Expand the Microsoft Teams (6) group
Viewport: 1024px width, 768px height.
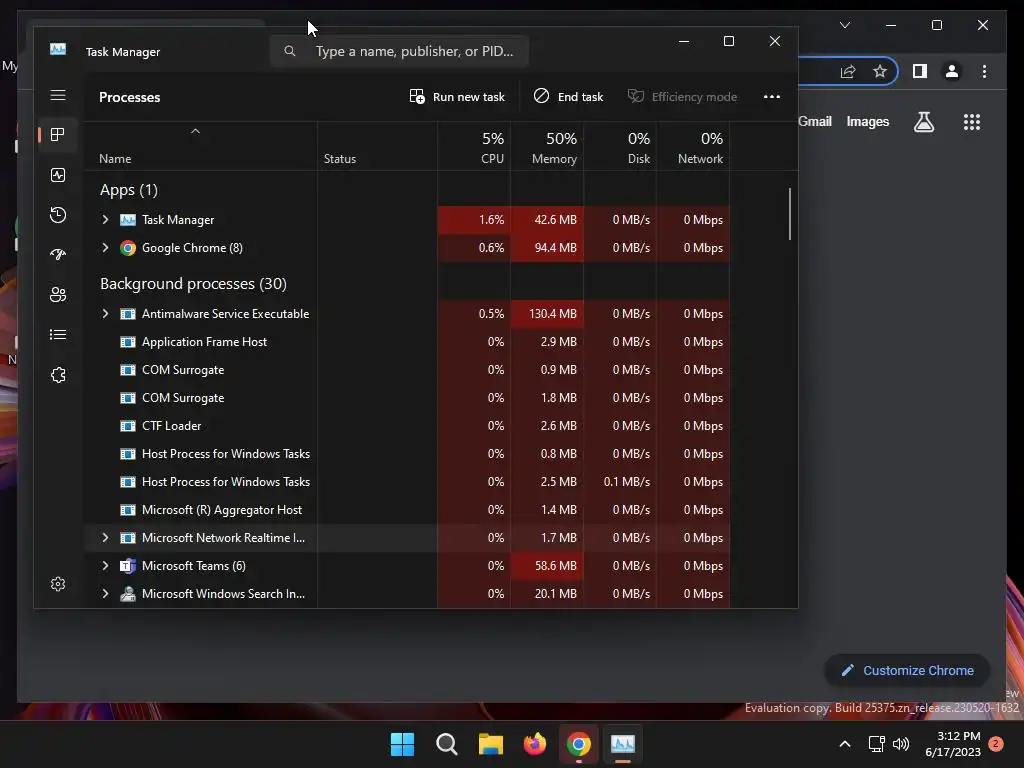coord(105,566)
